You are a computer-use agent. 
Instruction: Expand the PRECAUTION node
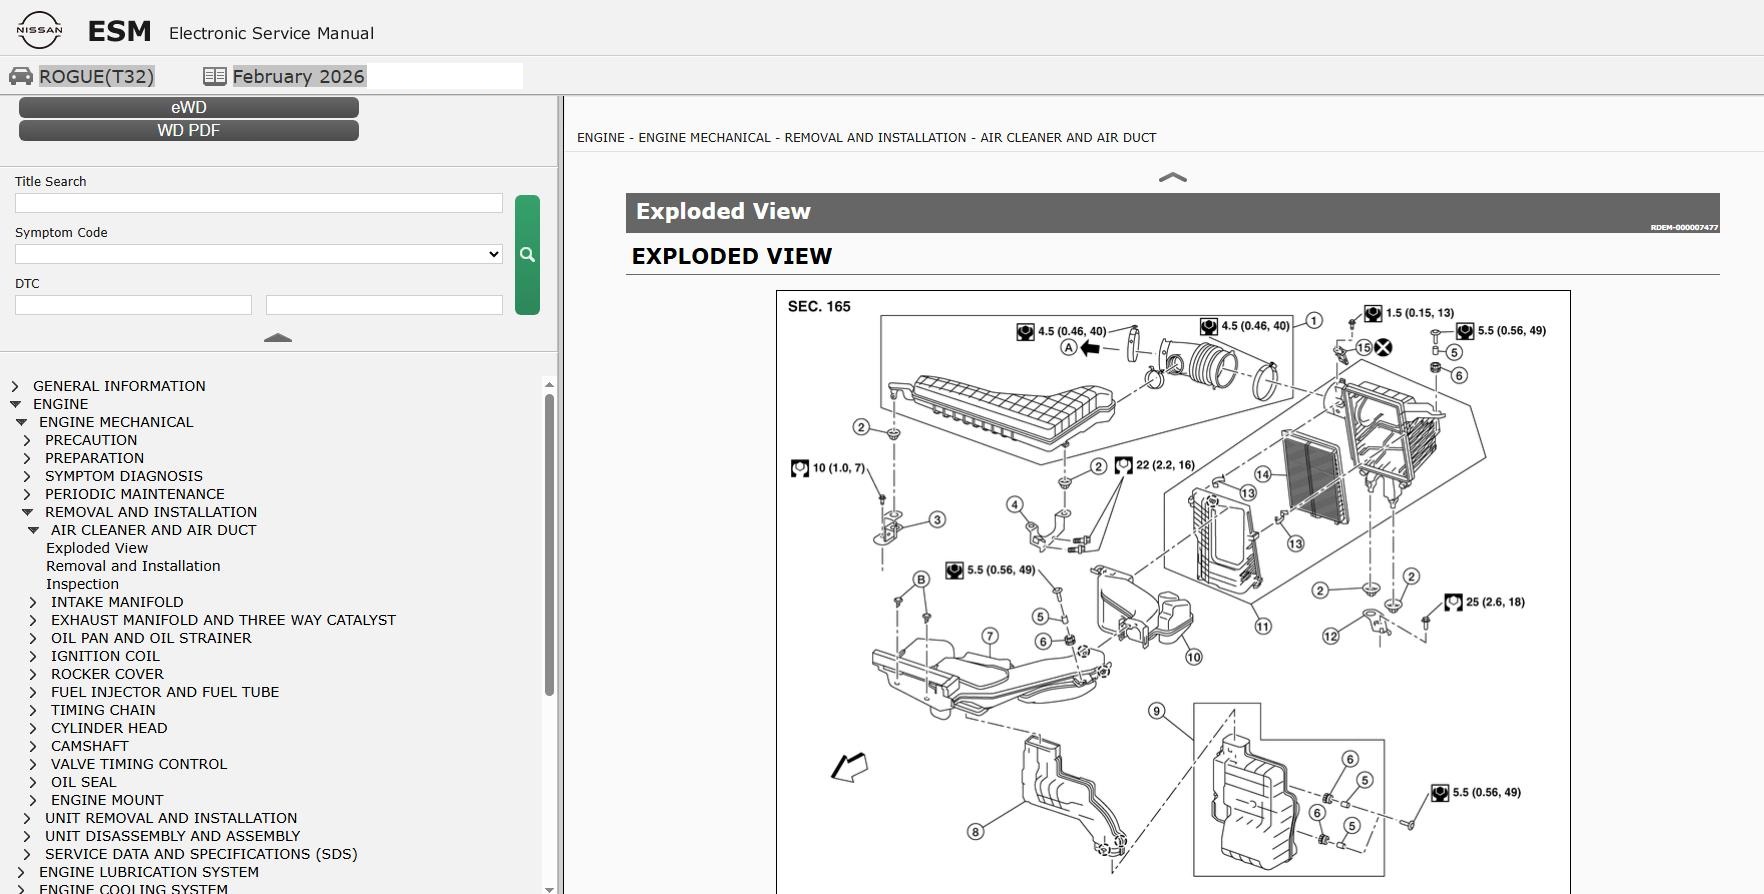pyautogui.click(x=27, y=440)
